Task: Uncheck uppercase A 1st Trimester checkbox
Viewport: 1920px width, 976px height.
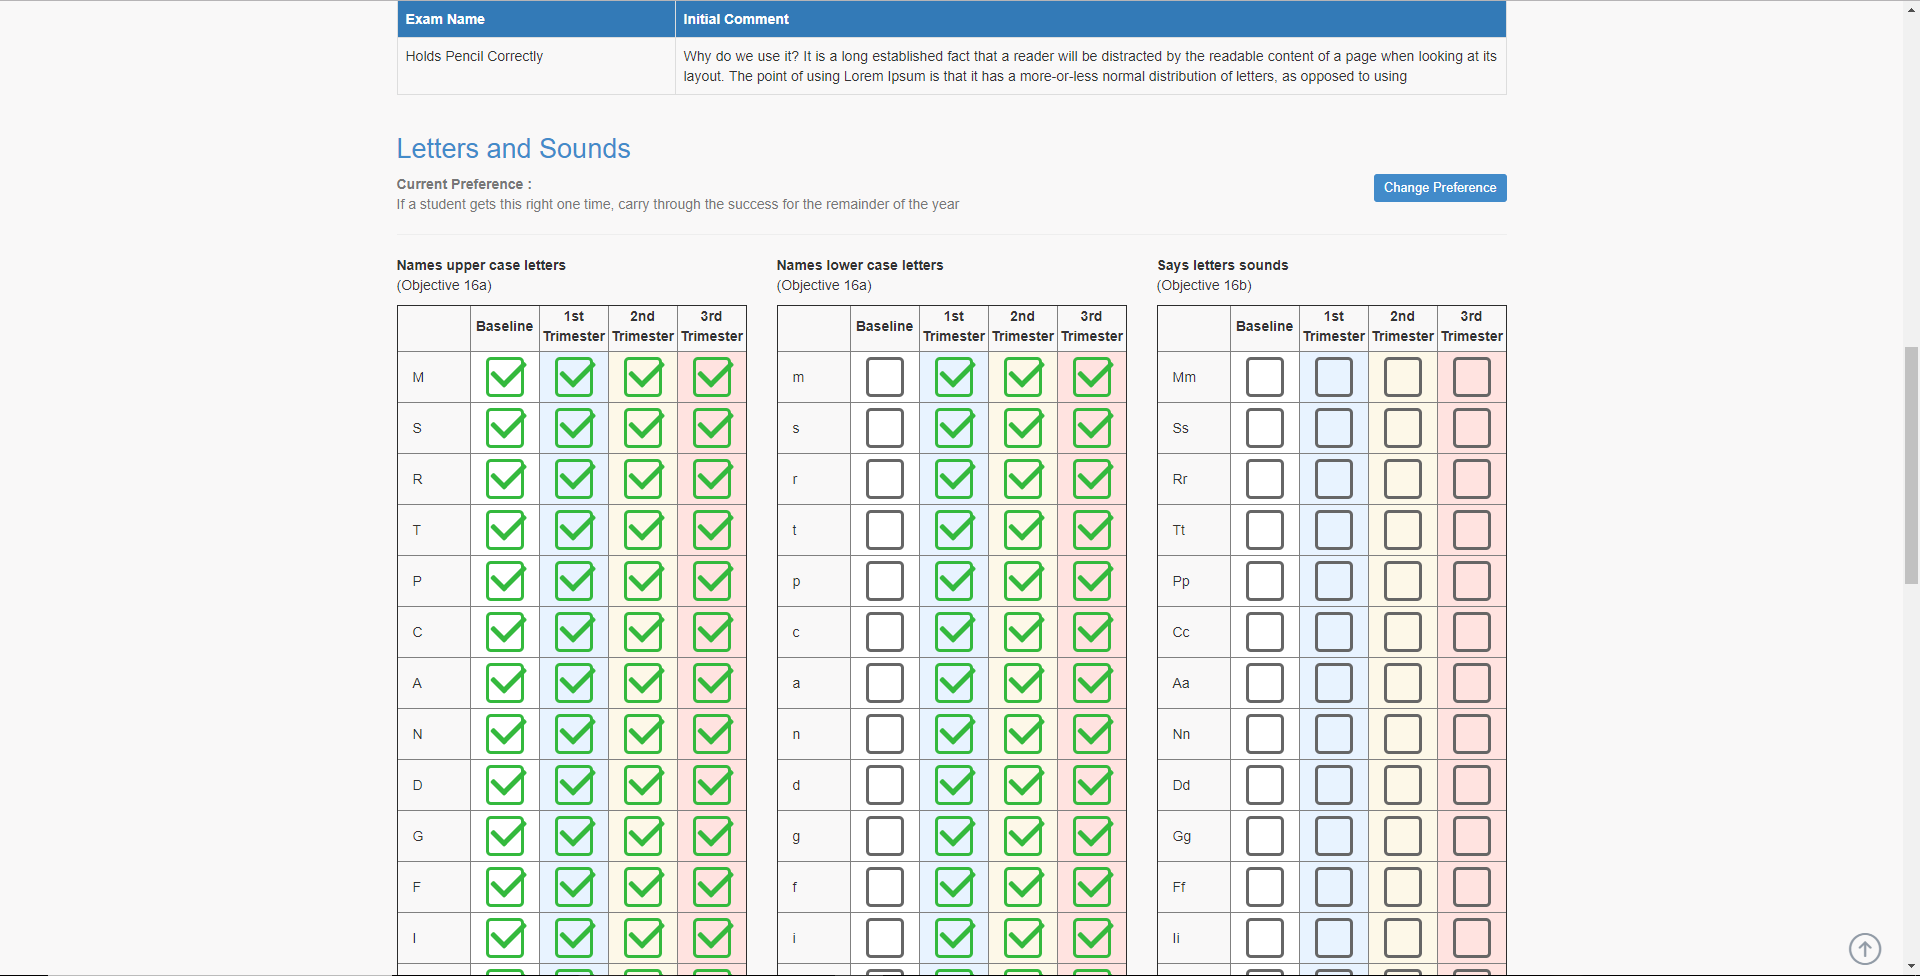Action: pyautogui.click(x=574, y=683)
